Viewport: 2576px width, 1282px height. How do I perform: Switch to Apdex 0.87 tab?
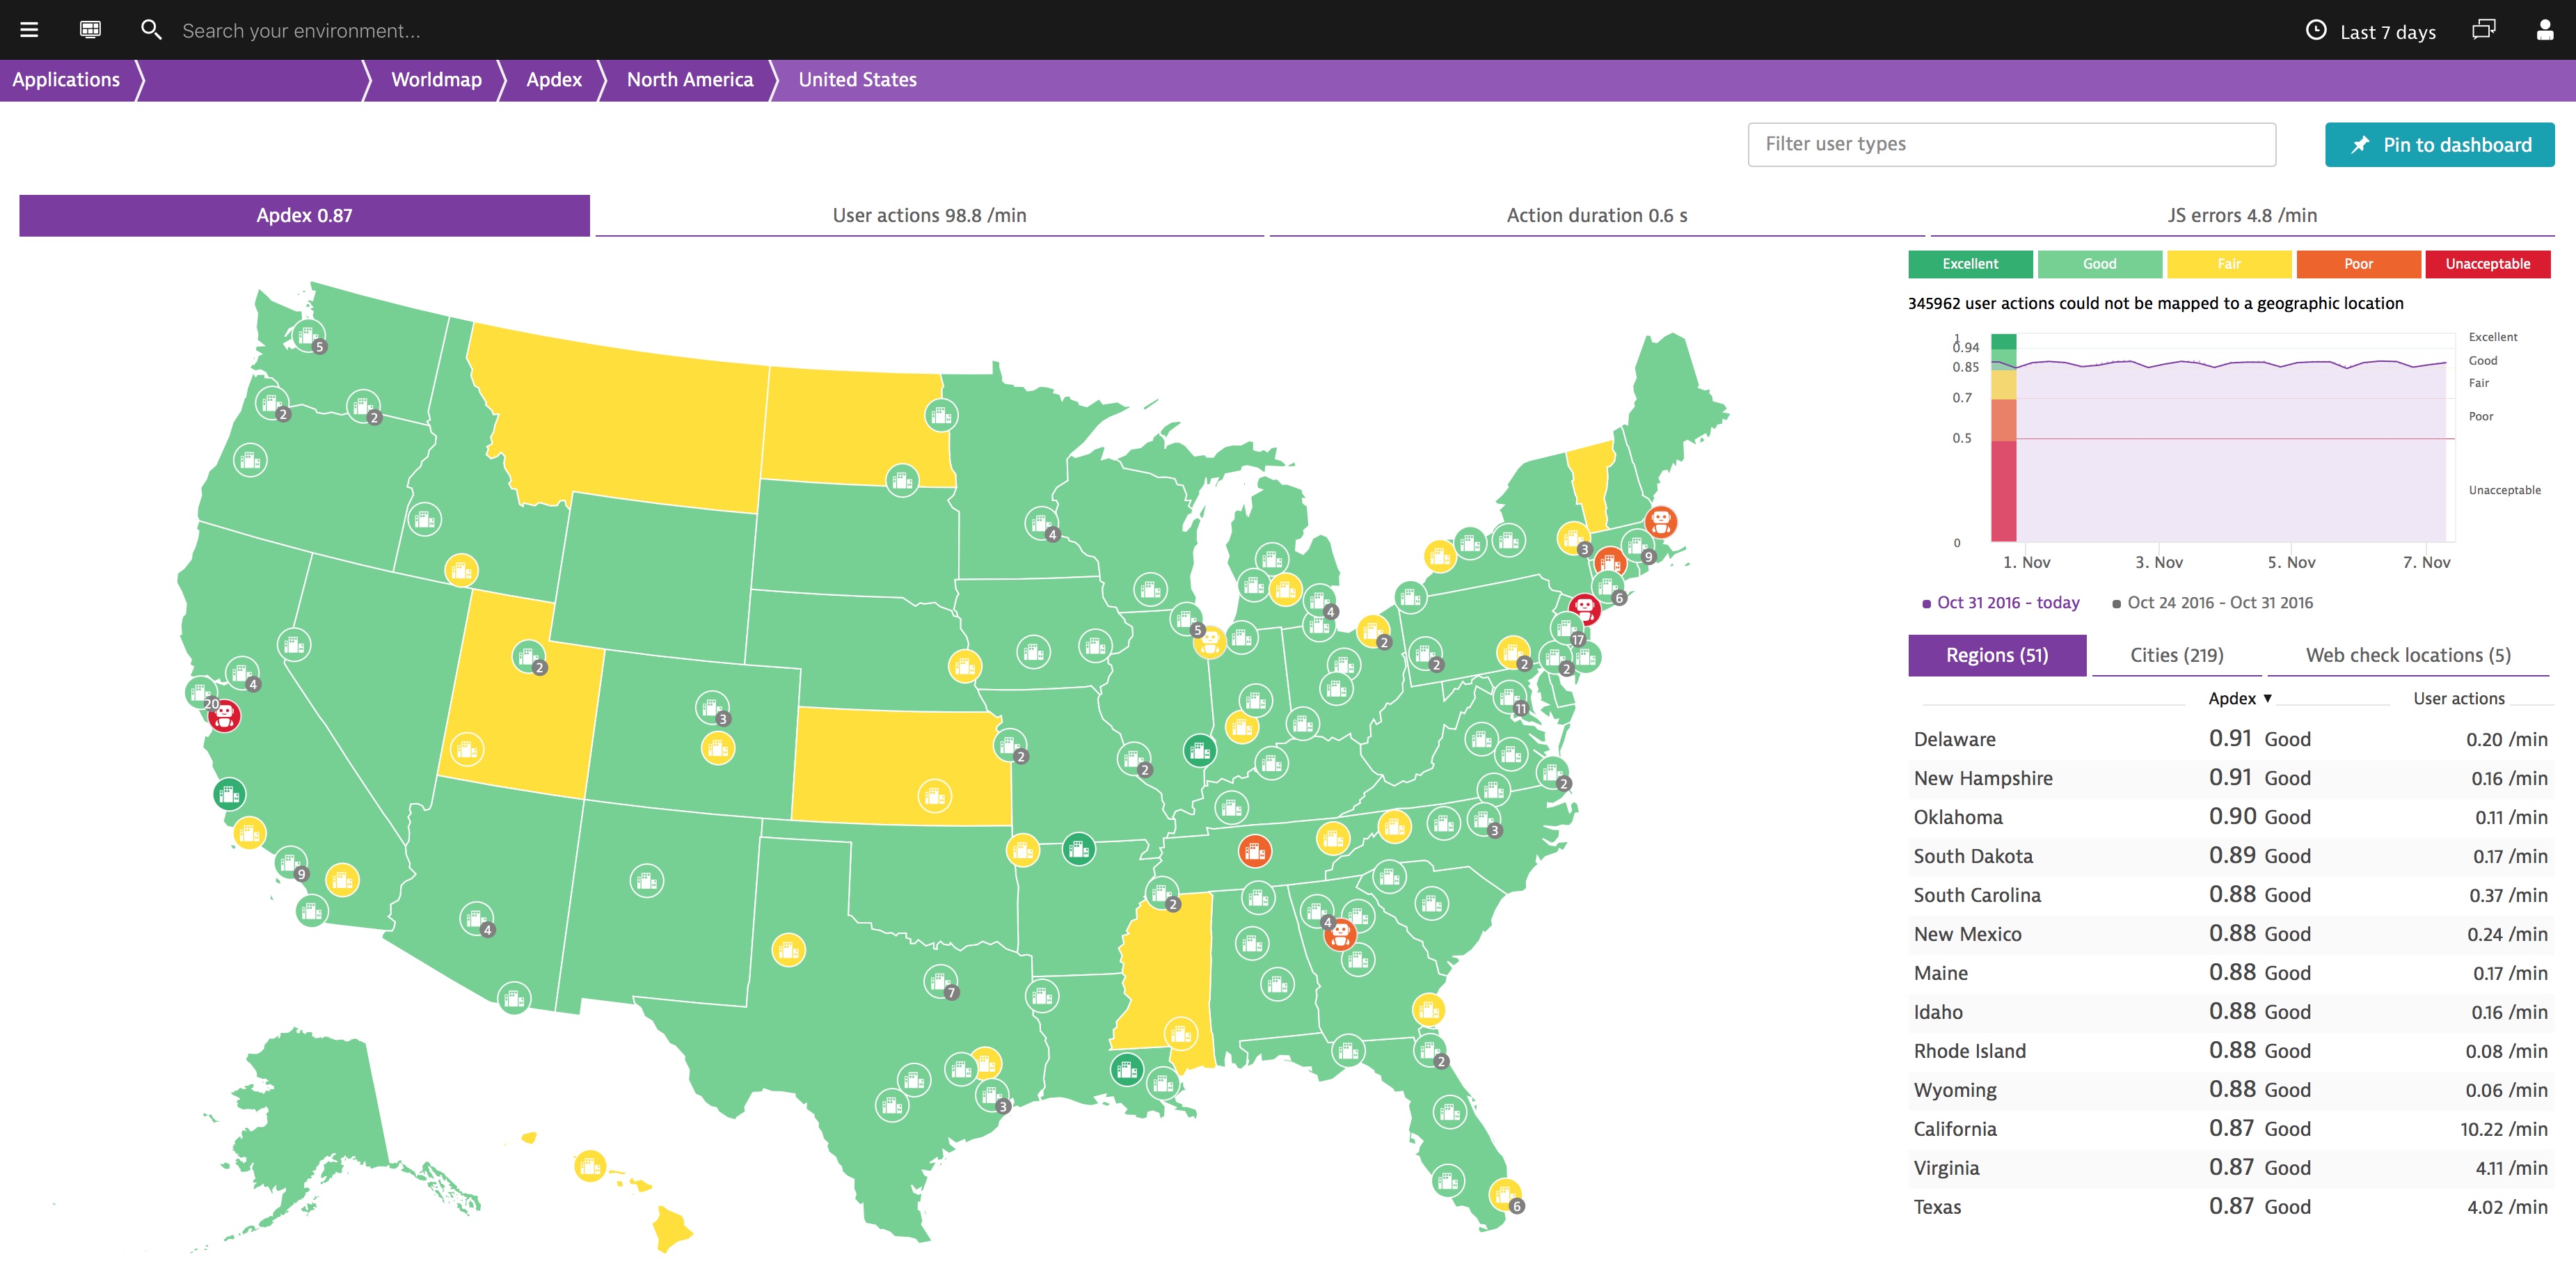point(304,215)
